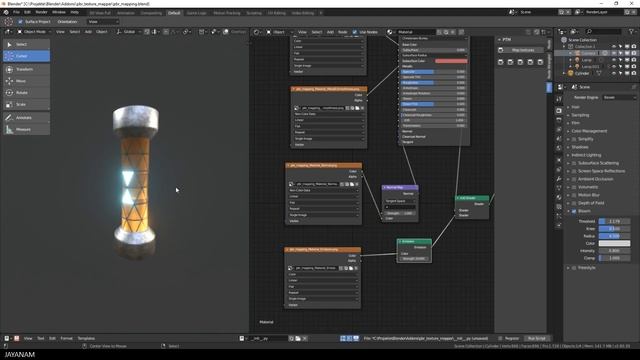Click the outliner search field

coord(604,31)
